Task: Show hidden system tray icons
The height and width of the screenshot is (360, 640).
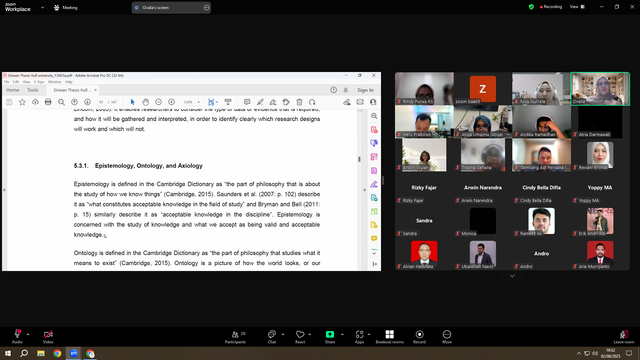Action: click(578, 353)
